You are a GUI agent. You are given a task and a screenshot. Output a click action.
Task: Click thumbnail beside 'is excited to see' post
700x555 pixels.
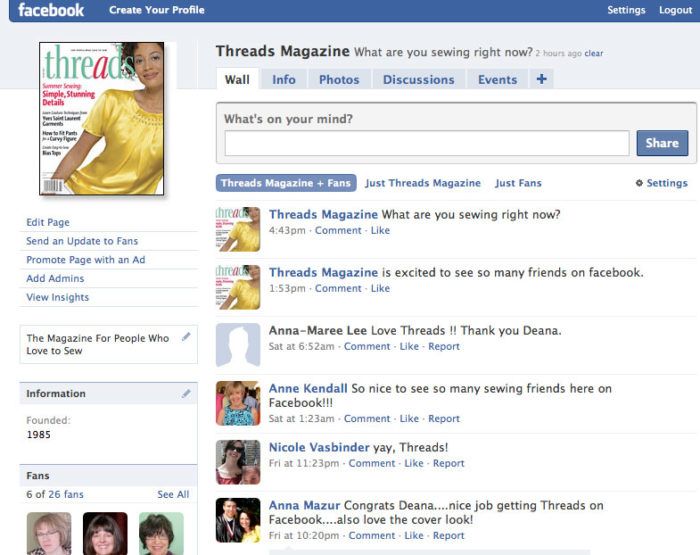click(x=238, y=287)
